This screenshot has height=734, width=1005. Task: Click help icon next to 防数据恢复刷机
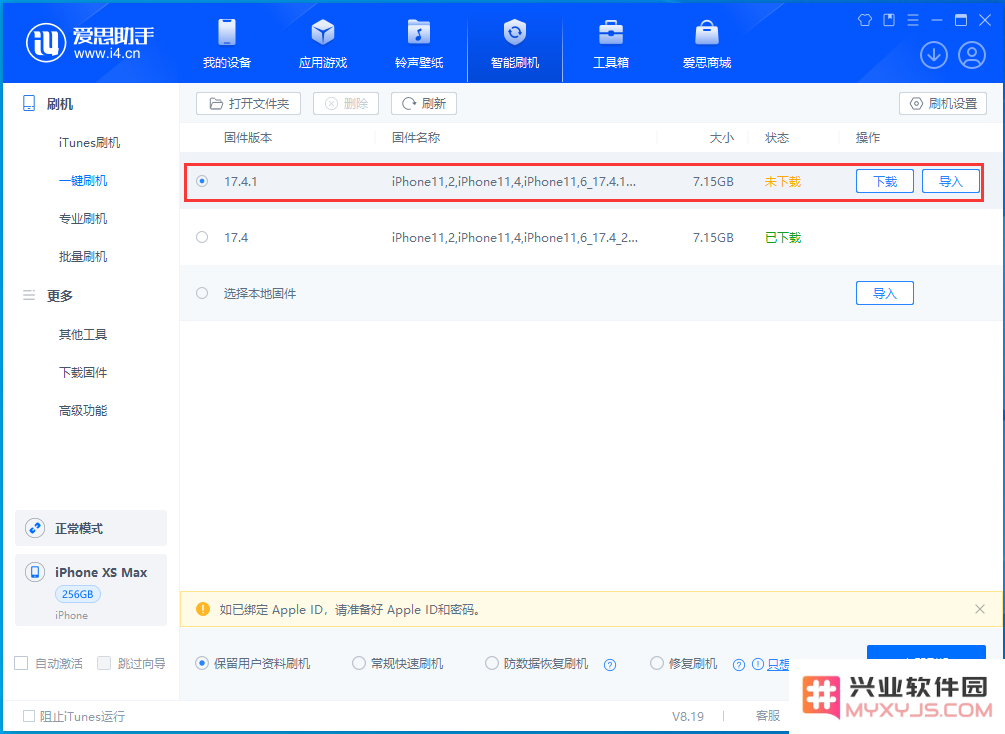click(610, 665)
